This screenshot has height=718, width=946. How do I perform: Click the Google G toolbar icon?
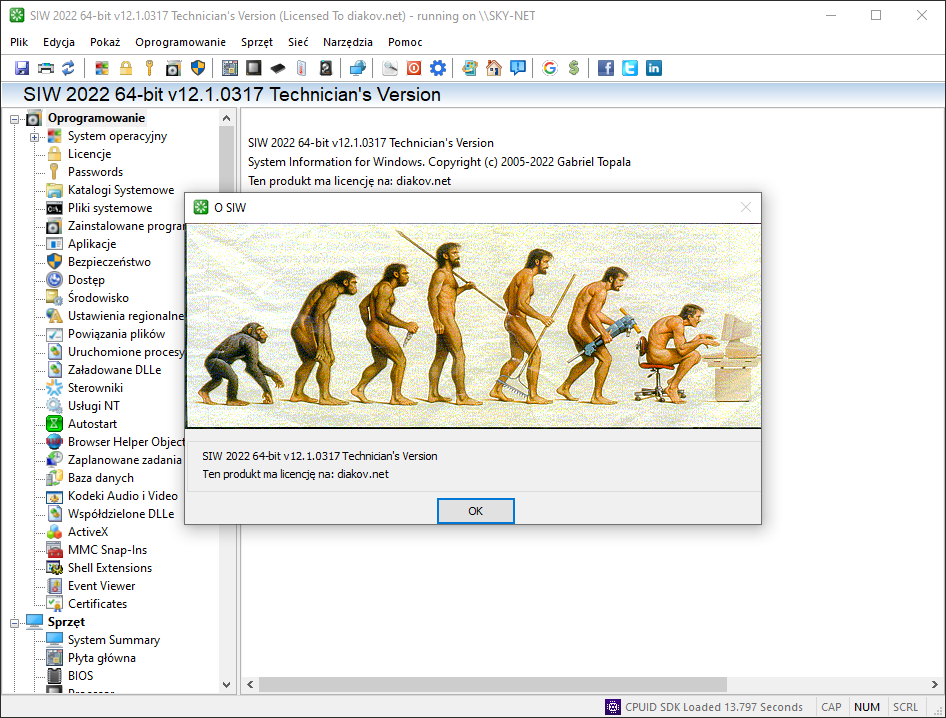550,68
